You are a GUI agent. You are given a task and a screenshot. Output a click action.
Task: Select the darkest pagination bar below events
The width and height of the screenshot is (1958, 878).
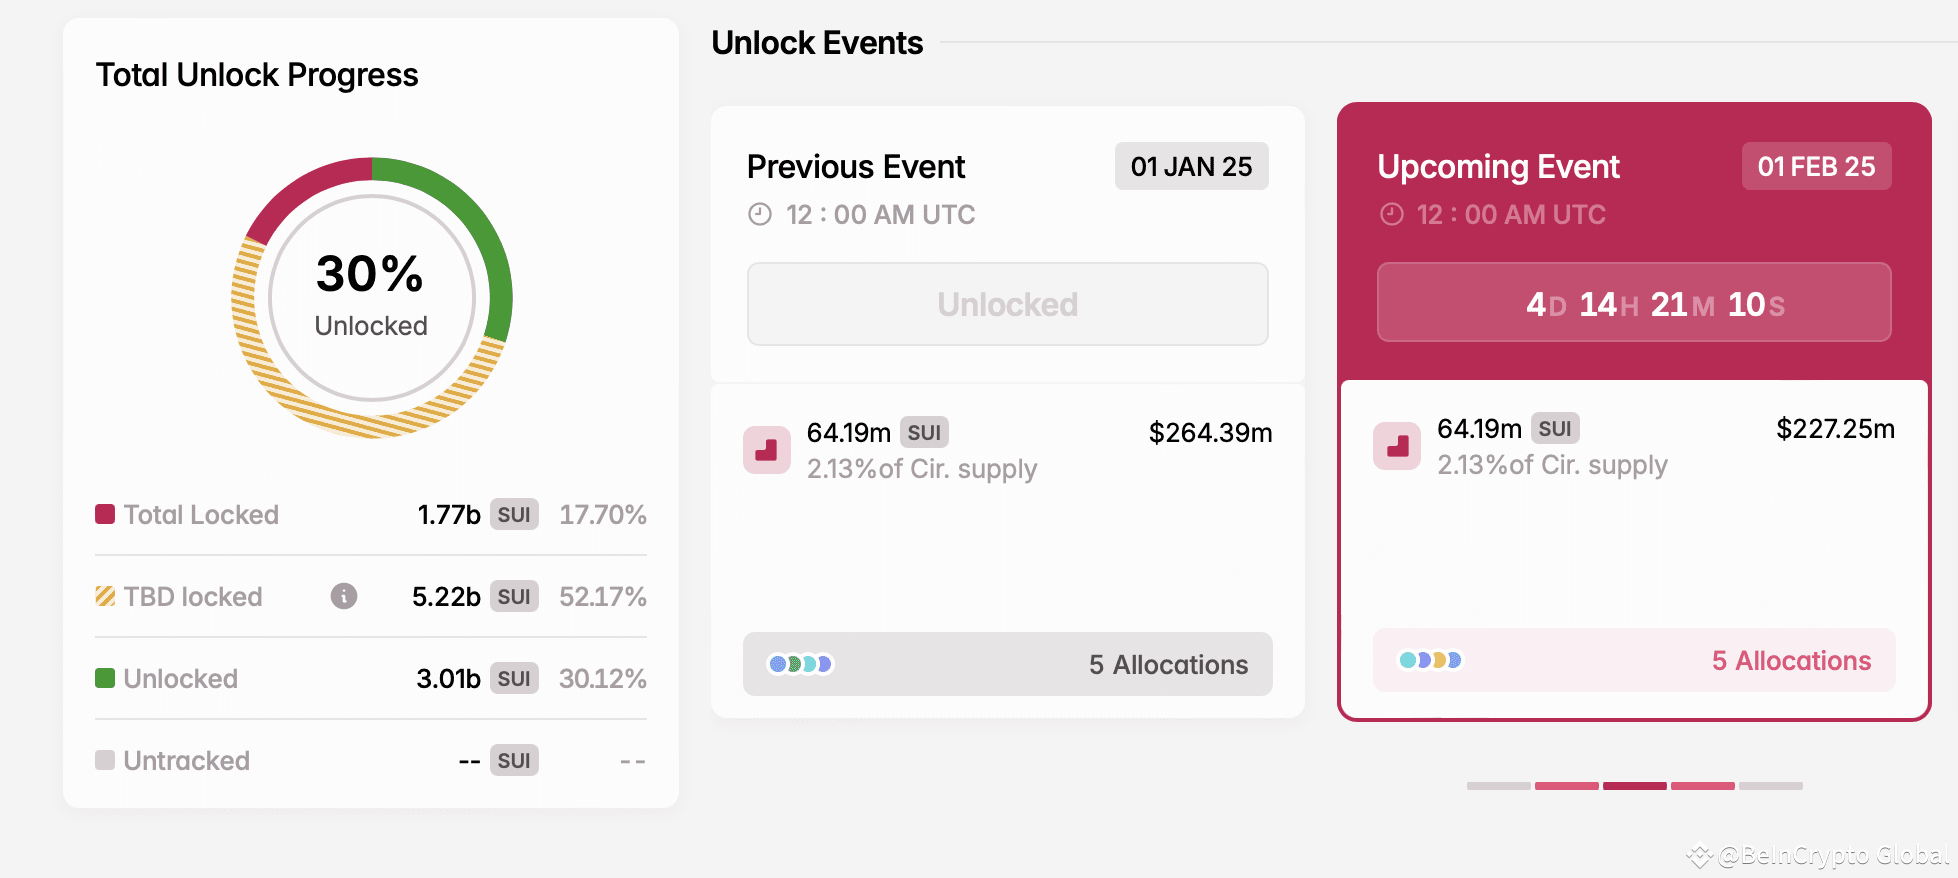click(1635, 786)
